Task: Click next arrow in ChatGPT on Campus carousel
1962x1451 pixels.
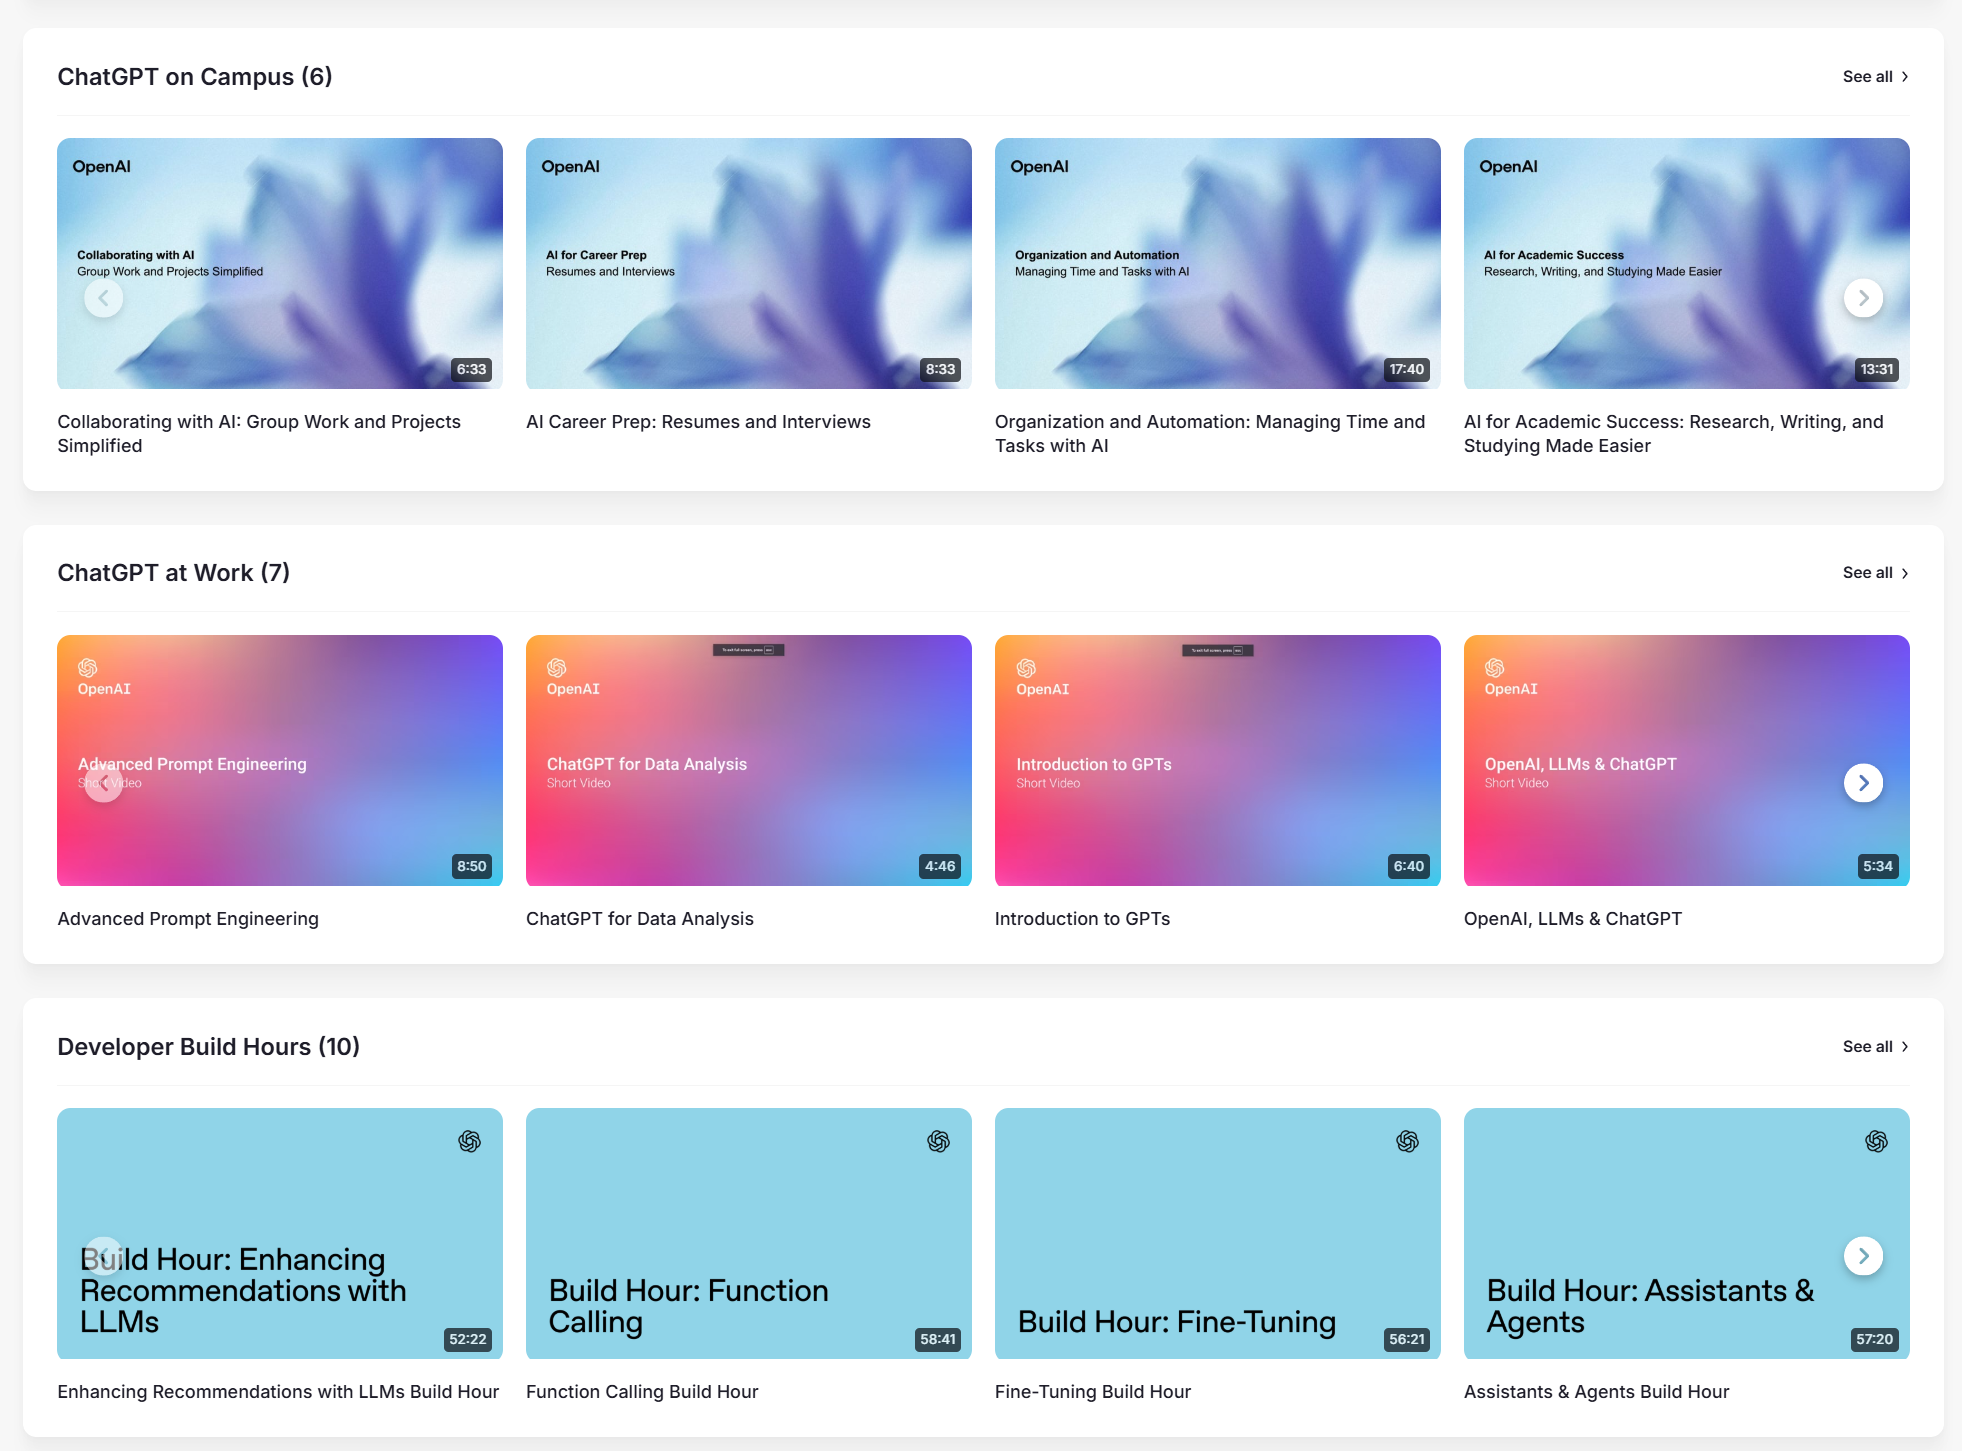Action: (1863, 298)
